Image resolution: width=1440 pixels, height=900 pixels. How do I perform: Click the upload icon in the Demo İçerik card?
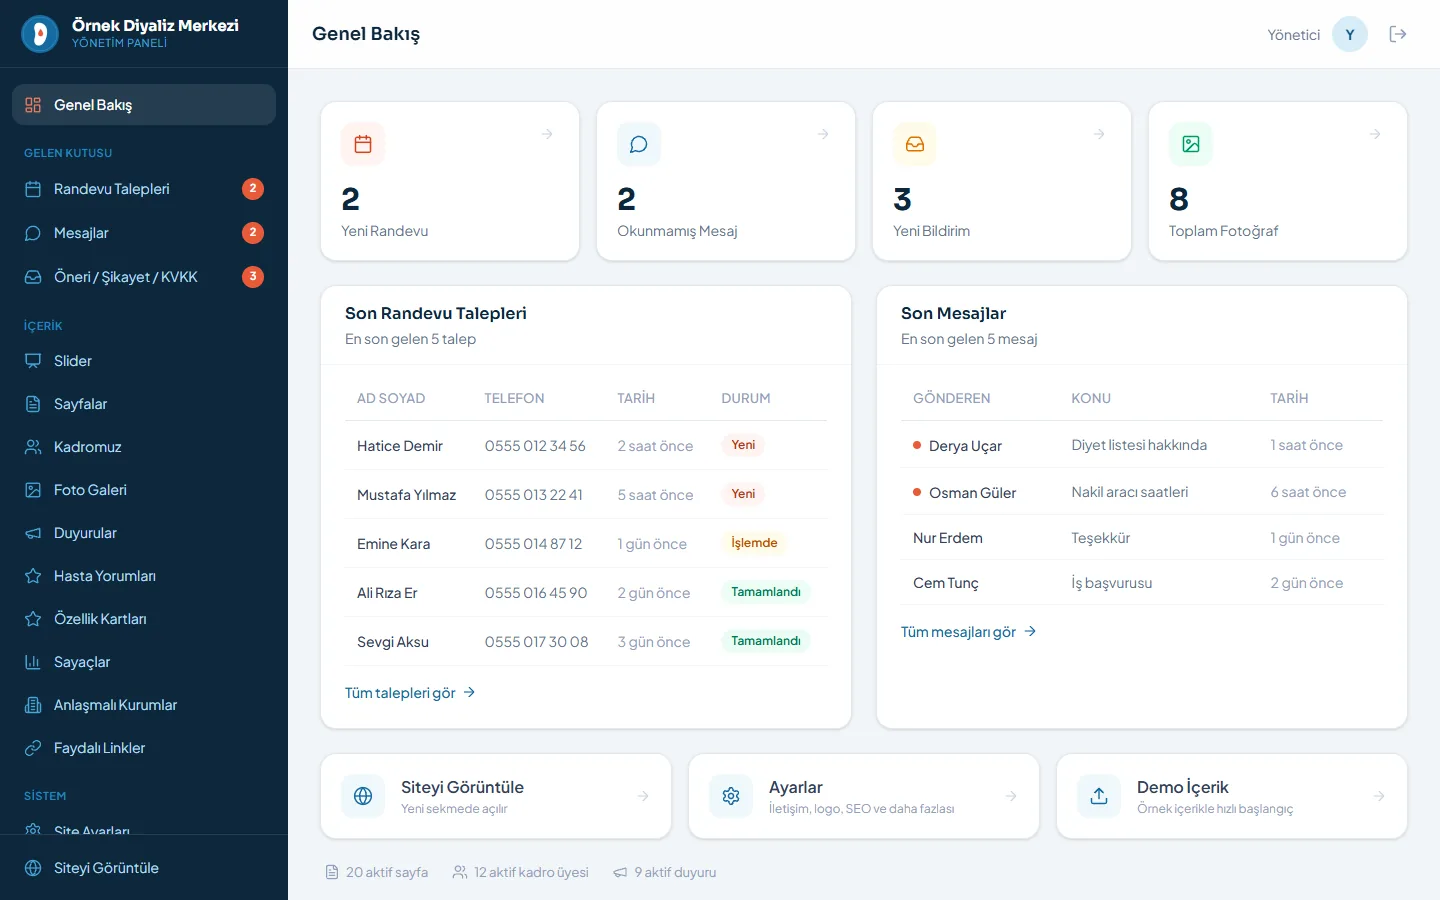(x=1099, y=796)
